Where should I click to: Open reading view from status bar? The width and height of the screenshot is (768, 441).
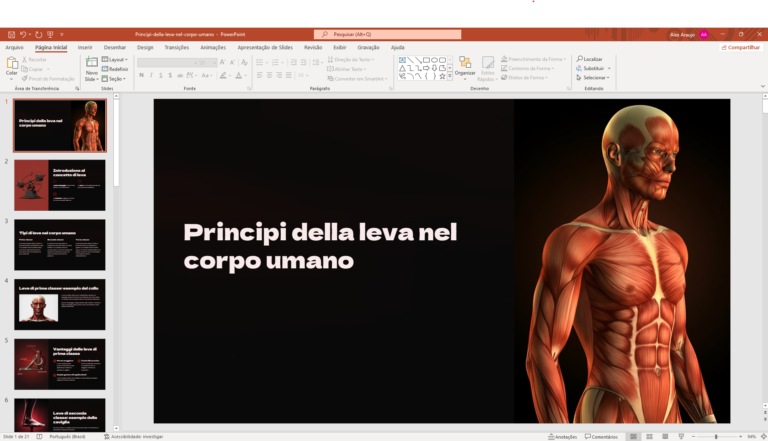[x=668, y=437]
